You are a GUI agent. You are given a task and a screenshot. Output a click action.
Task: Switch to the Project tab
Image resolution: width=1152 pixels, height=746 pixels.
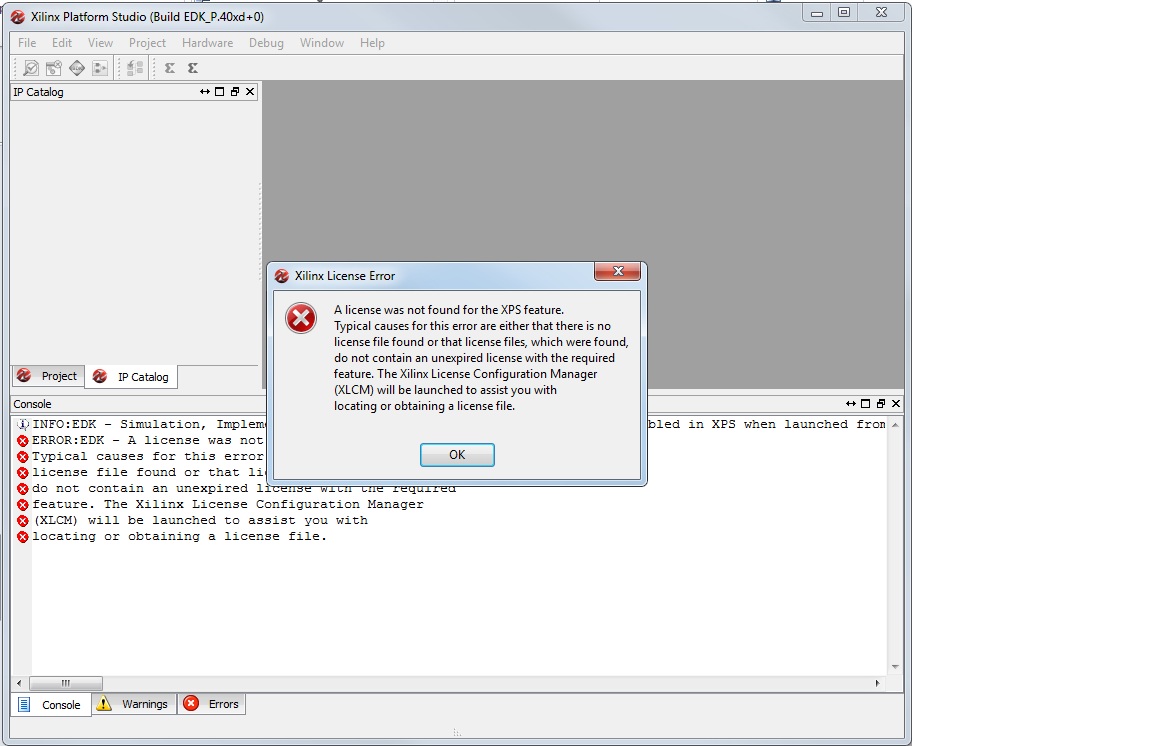point(48,376)
